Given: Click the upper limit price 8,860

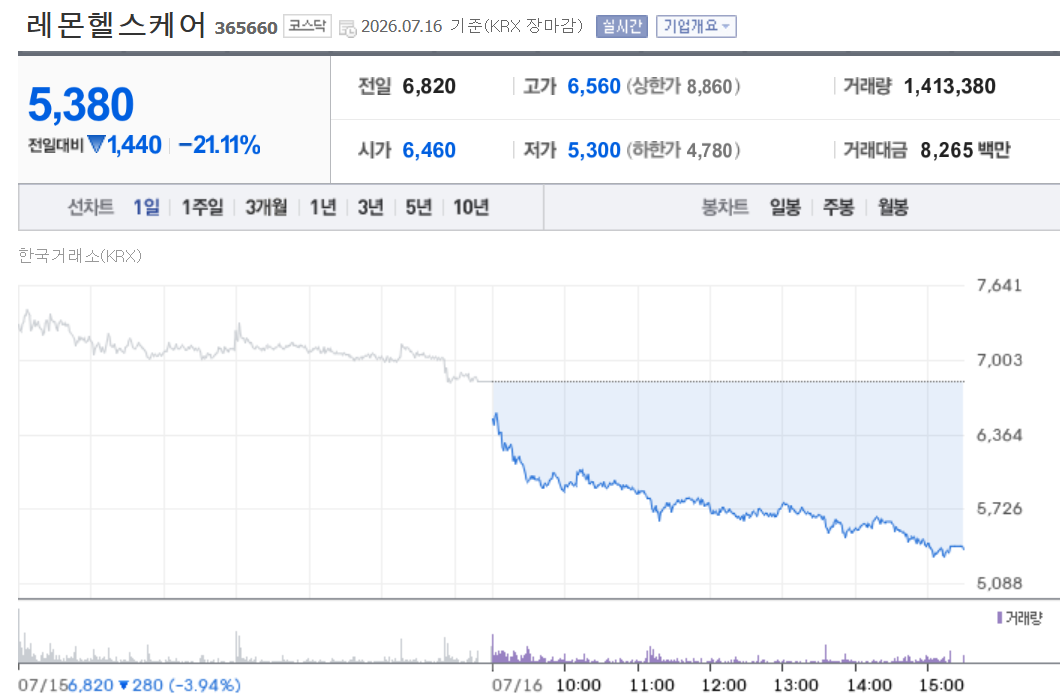Looking at the screenshot, I should pyautogui.click(x=709, y=87).
